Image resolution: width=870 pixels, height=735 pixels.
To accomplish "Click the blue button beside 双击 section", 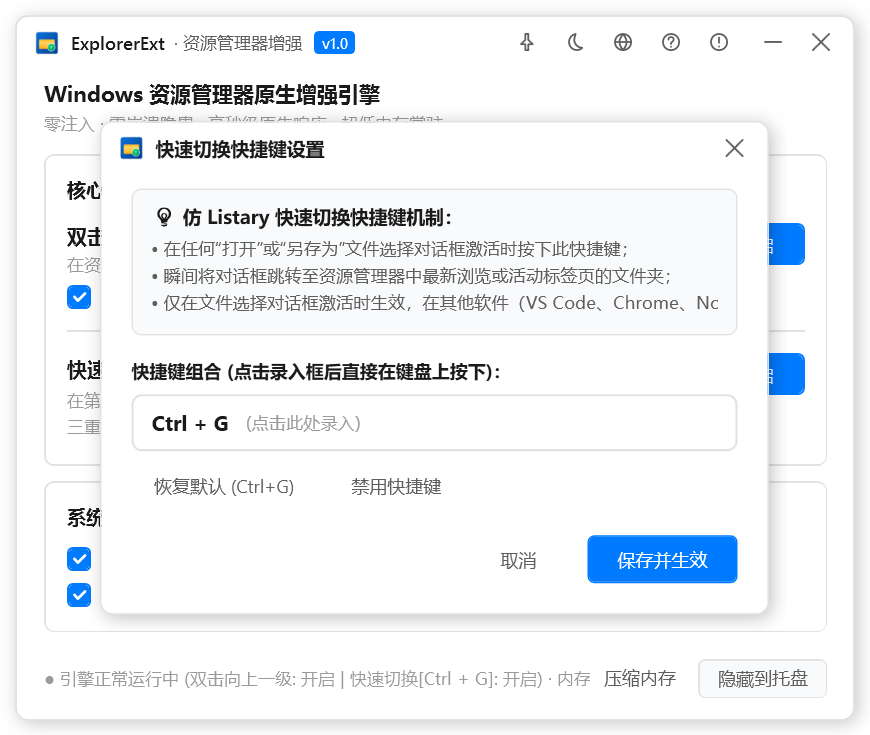I will click(786, 244).
